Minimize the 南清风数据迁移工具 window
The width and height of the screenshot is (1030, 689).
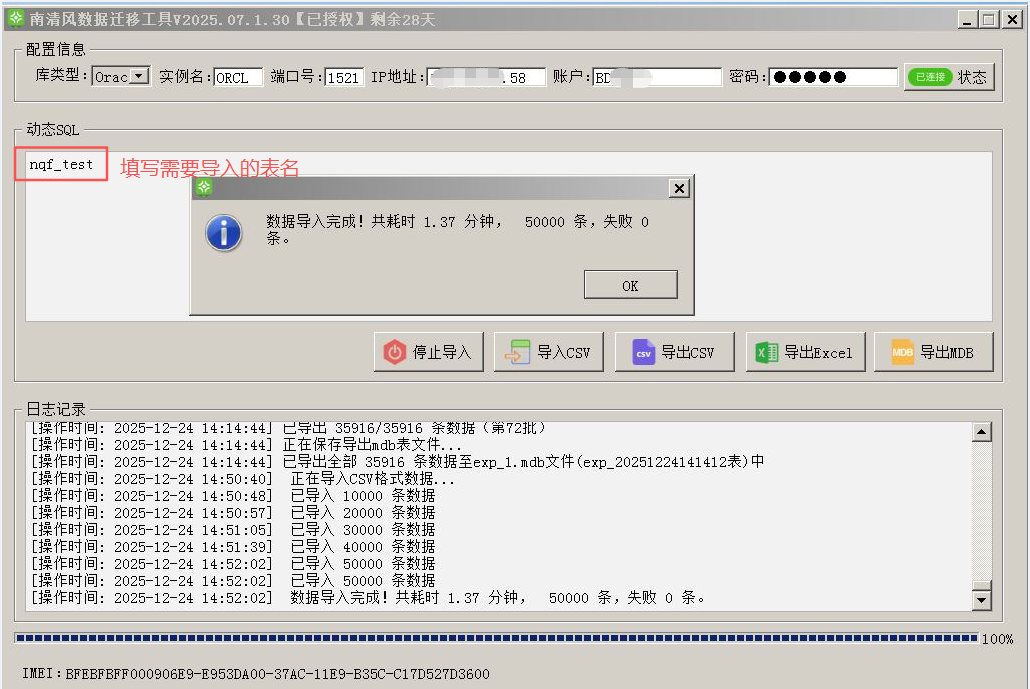[966, 20]
